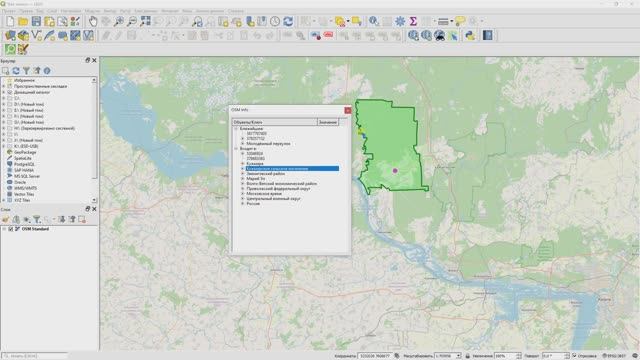
Task: Select the Identify Features tool
Action: (374, 21)
